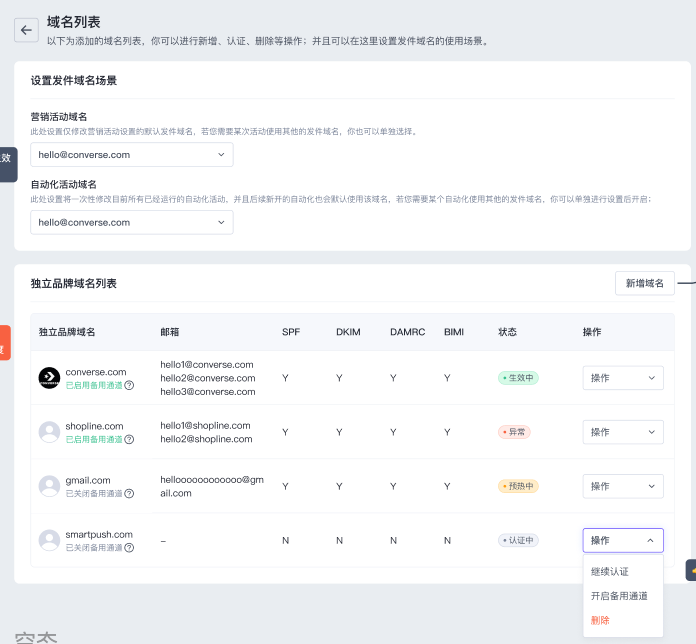This screenshot has width=696, height=644.
Task: Click the gmail.com avatar icon
Action: pos(49,486)
